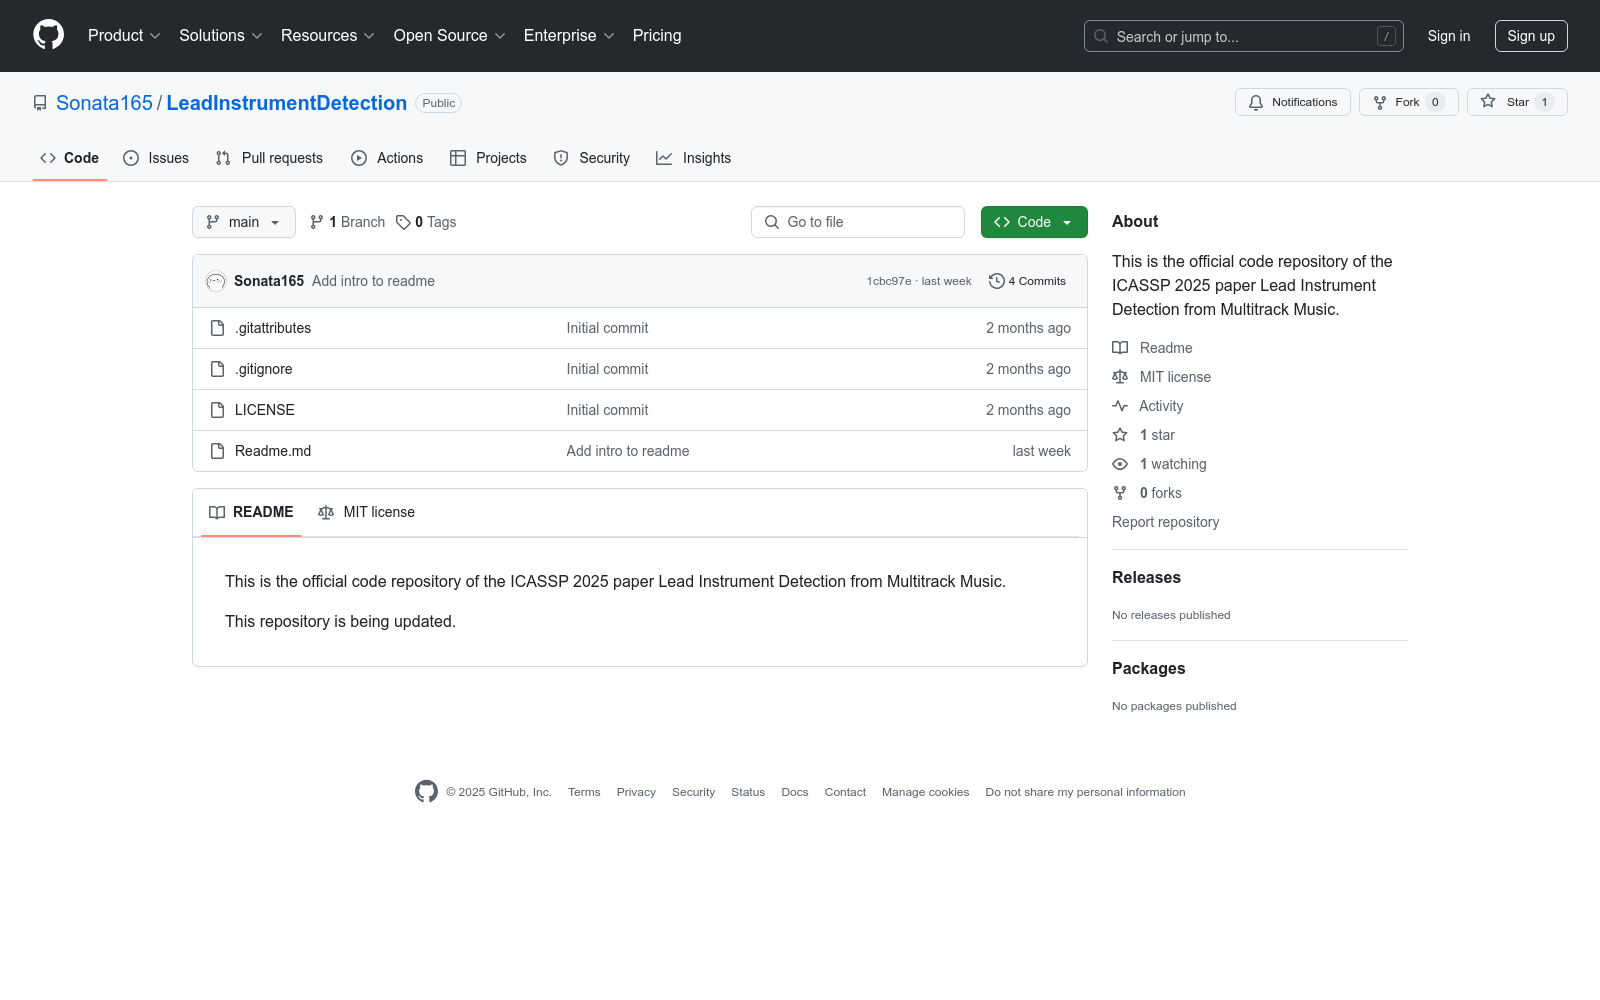Click the Docs link in the footer
Image resolution: width=1600 pixels, height=1000 pixels.
pyautogui.click(x=795, y=792)
